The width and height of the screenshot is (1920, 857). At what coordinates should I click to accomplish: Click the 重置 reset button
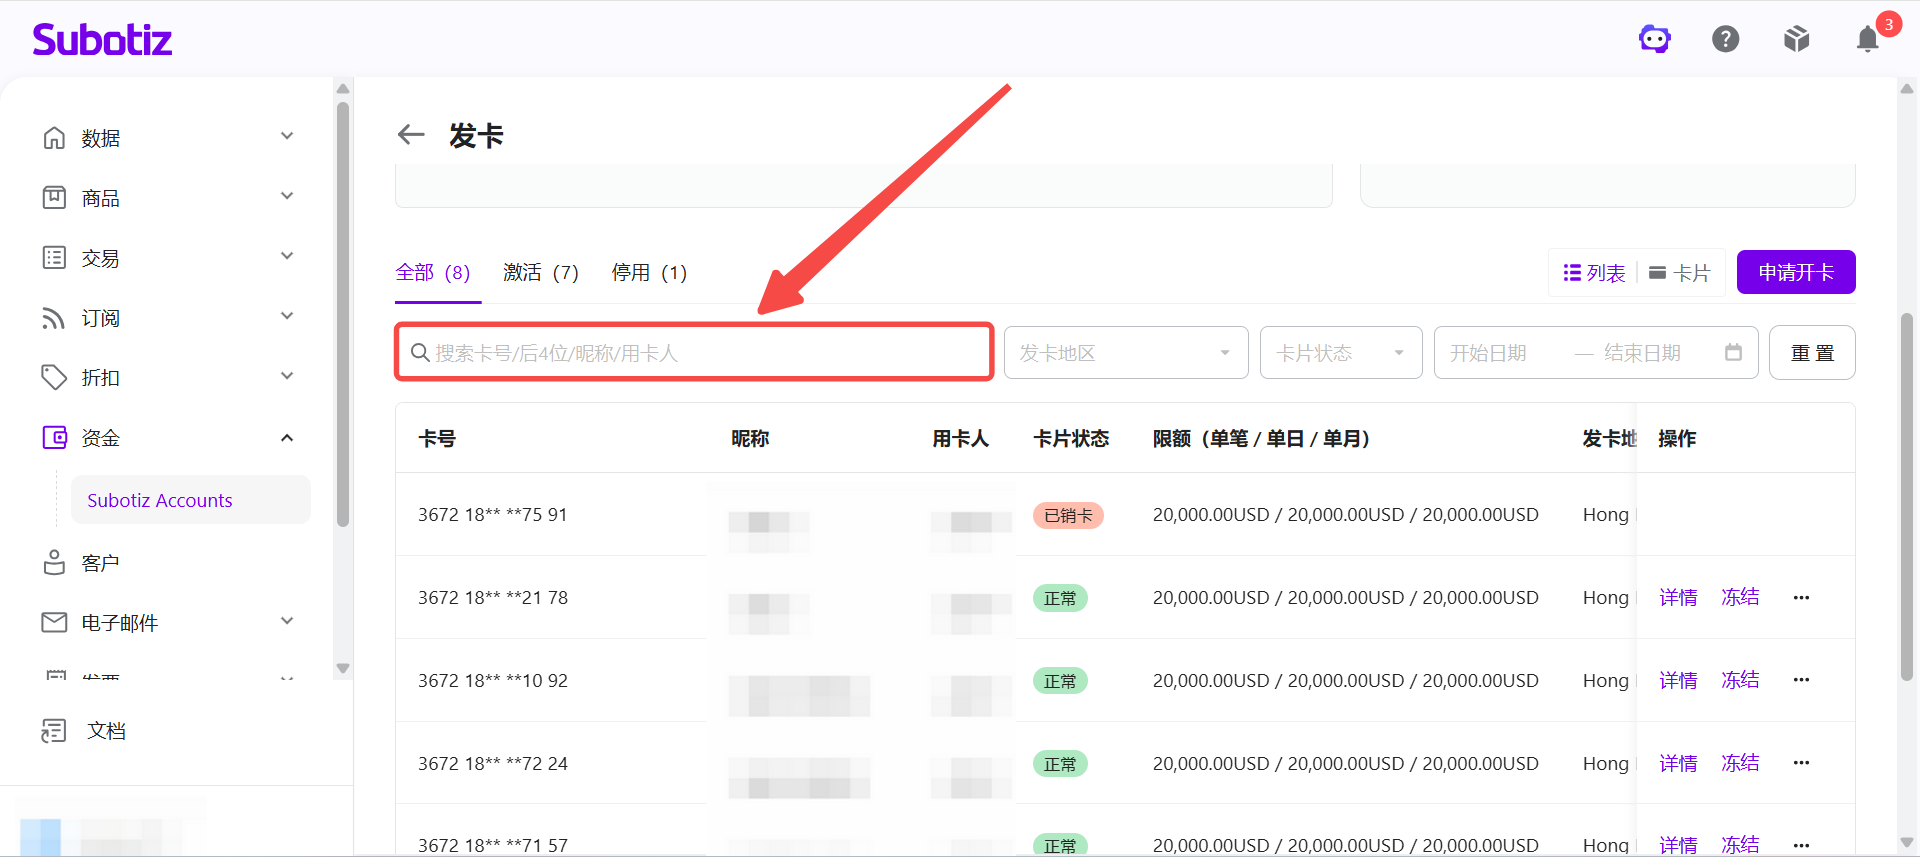(1812, 352)
